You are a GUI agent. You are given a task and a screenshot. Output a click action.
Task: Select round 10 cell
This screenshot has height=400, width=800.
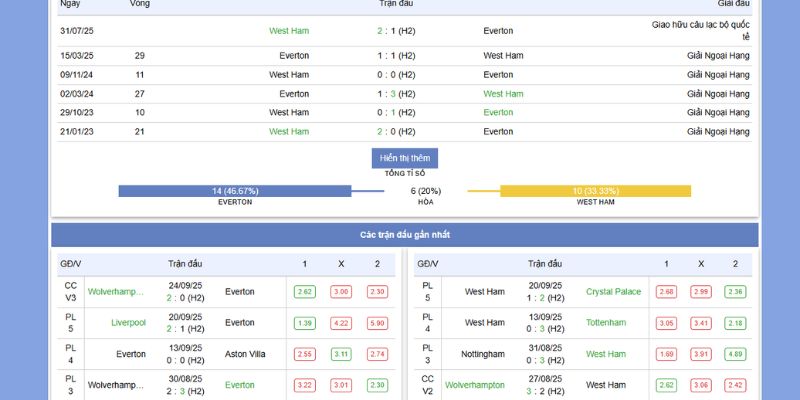pyautogui.click(x=140, y=112)
